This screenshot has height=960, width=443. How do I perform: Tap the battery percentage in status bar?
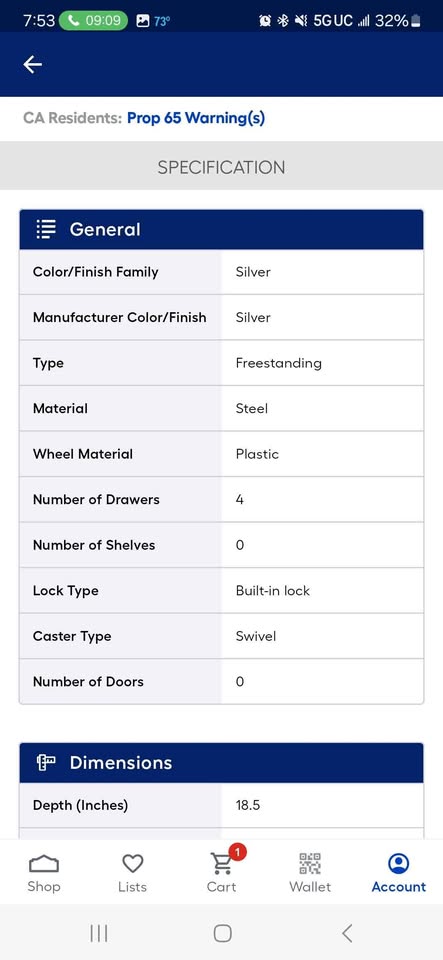tap(392, 20)
